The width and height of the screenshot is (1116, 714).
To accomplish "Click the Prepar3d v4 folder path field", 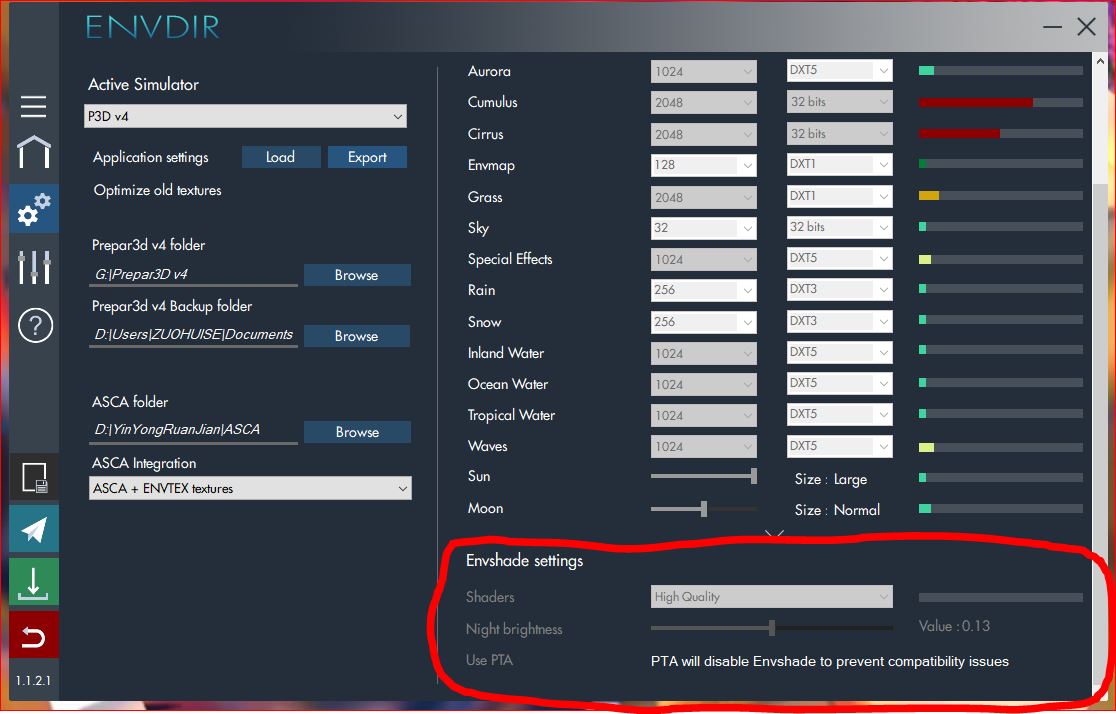I will [193, 273].
